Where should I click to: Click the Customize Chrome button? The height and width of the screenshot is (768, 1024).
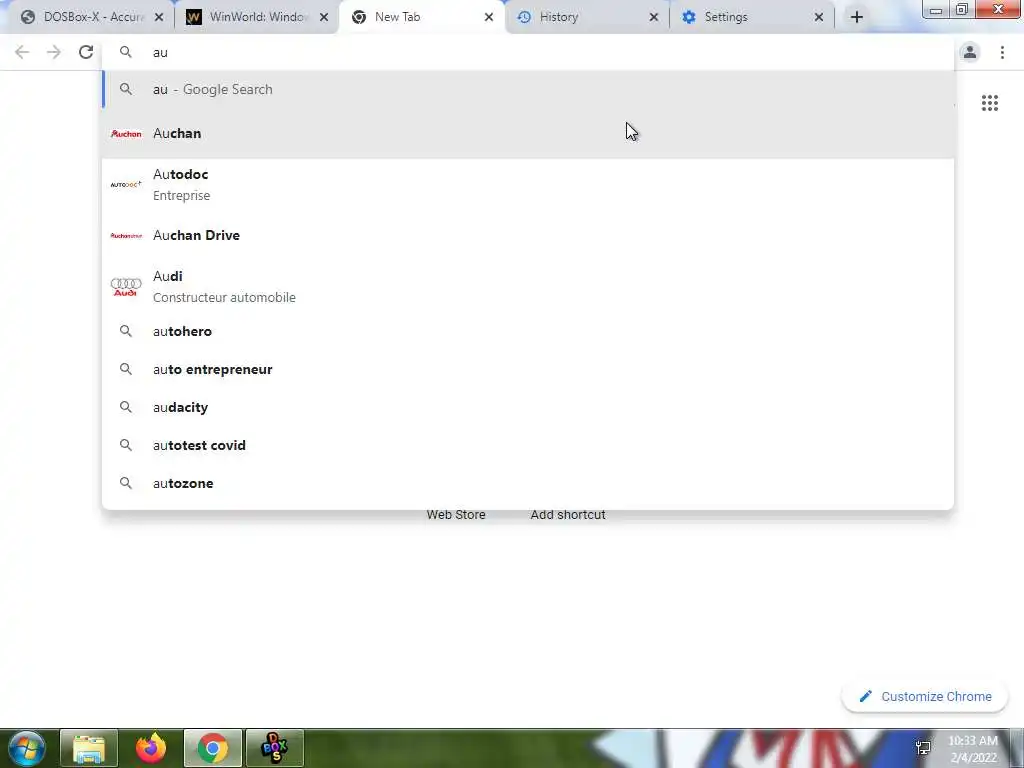tap(925, 696)
